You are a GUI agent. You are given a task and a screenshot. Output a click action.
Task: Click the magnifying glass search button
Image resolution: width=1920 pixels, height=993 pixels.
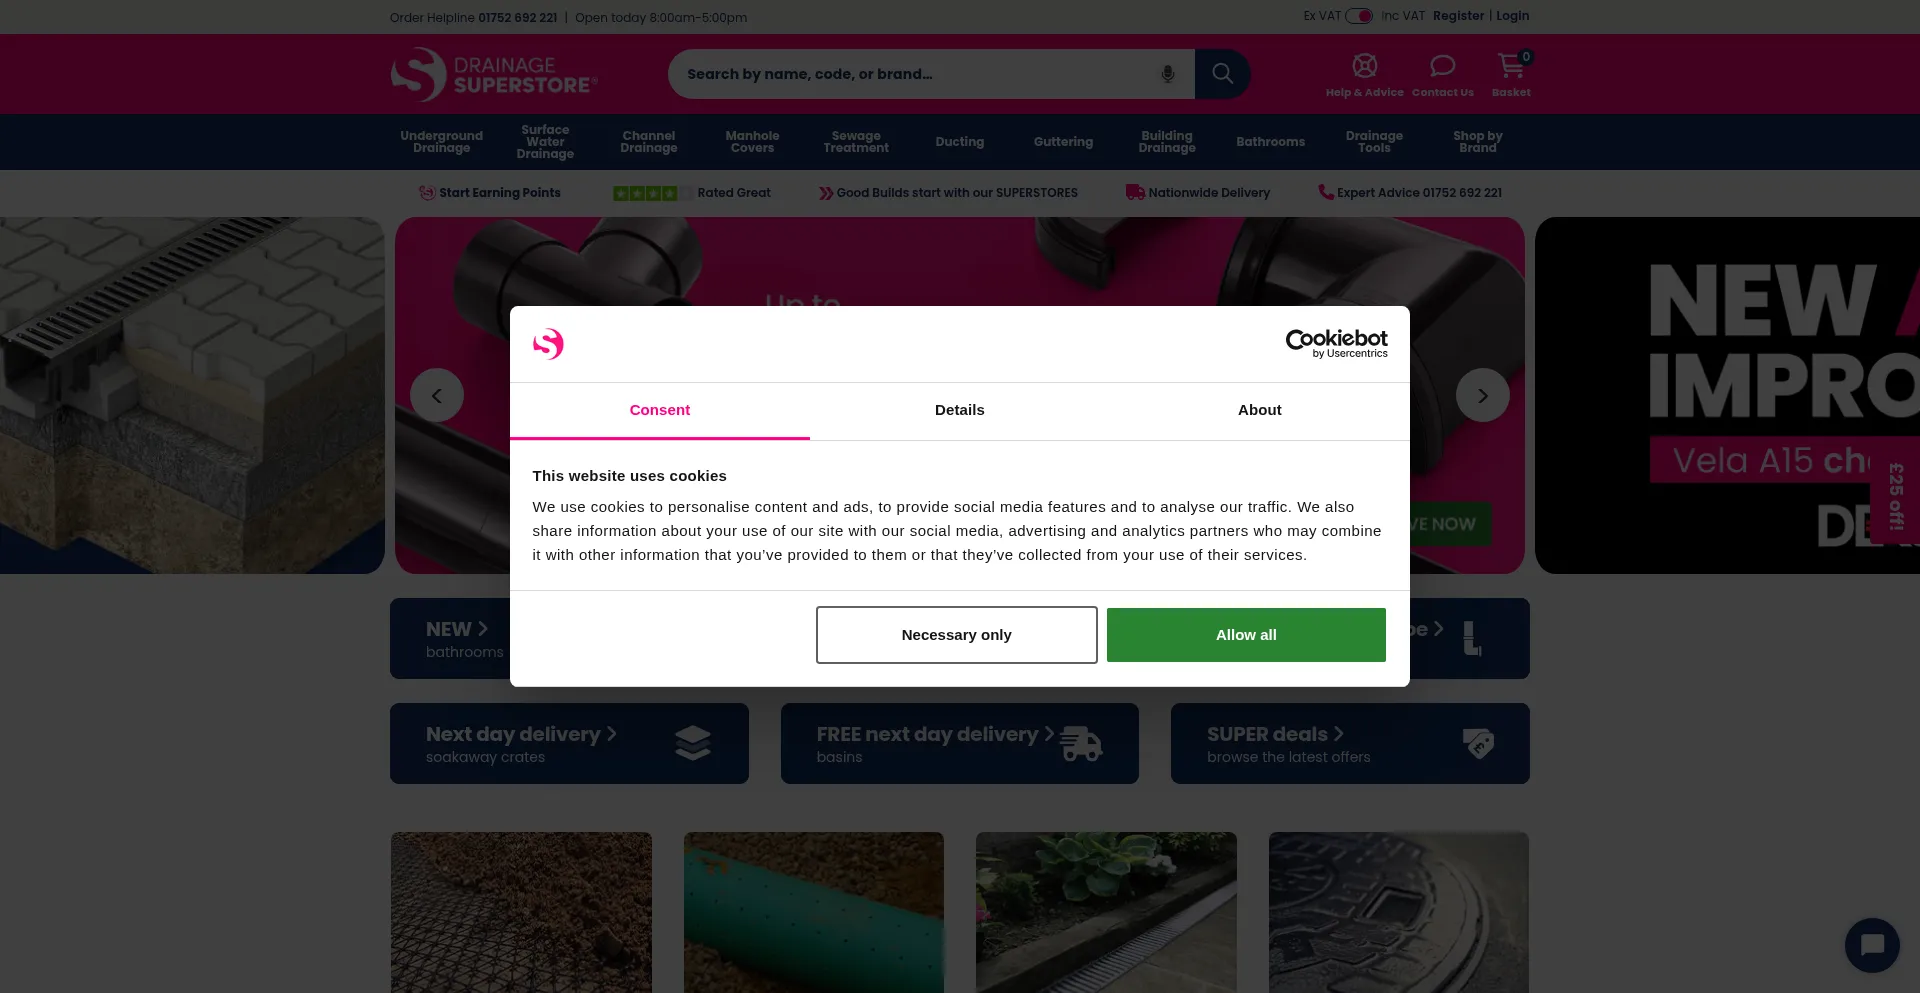[x=1222, y=74]
